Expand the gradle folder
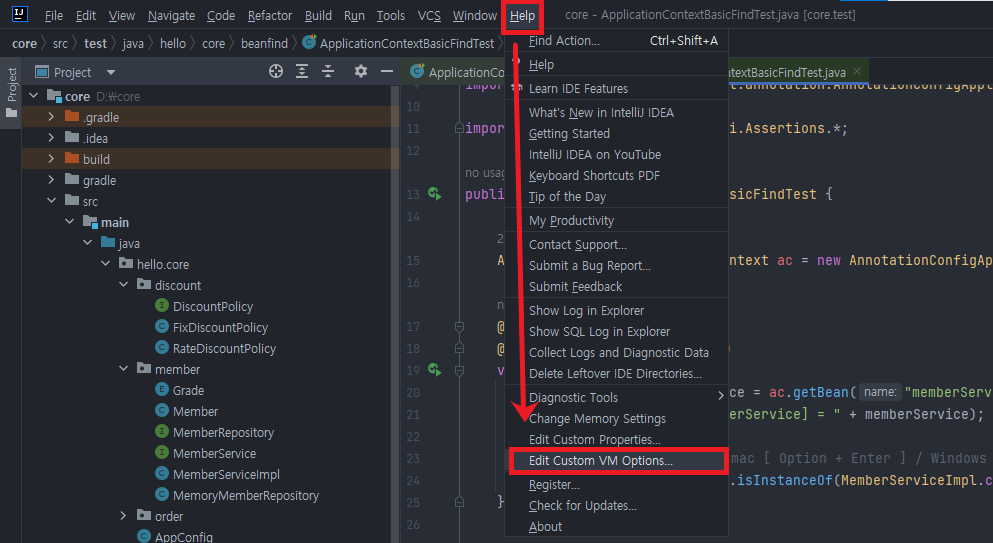Screen dimensions: 993x543 [x=51, y=179]
